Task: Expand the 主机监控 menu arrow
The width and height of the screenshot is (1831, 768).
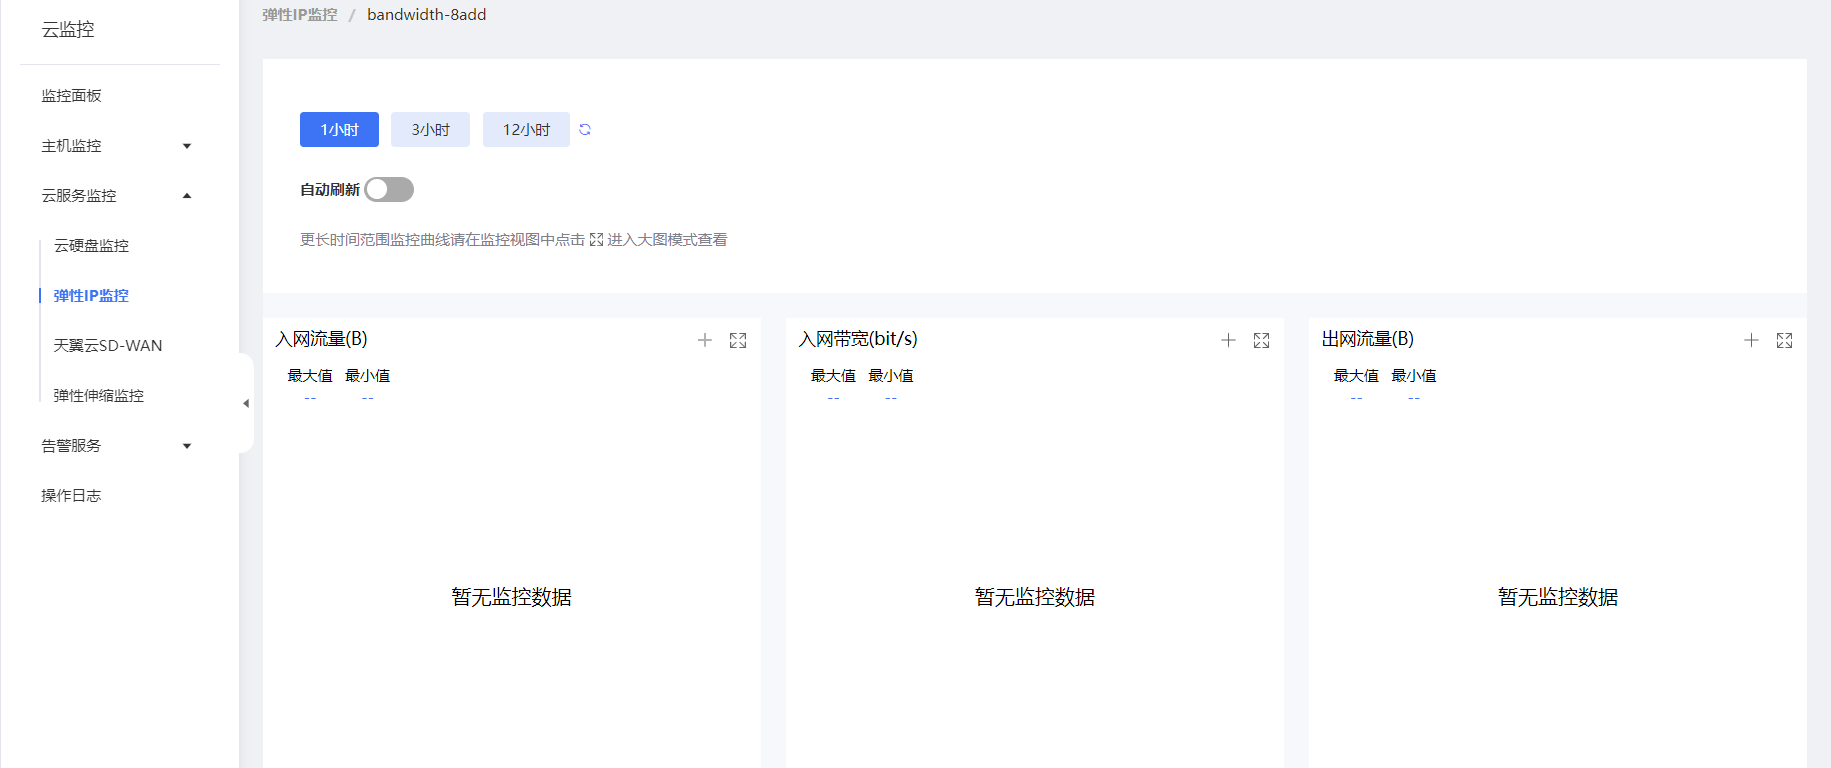Action: (x=187, y=146)
